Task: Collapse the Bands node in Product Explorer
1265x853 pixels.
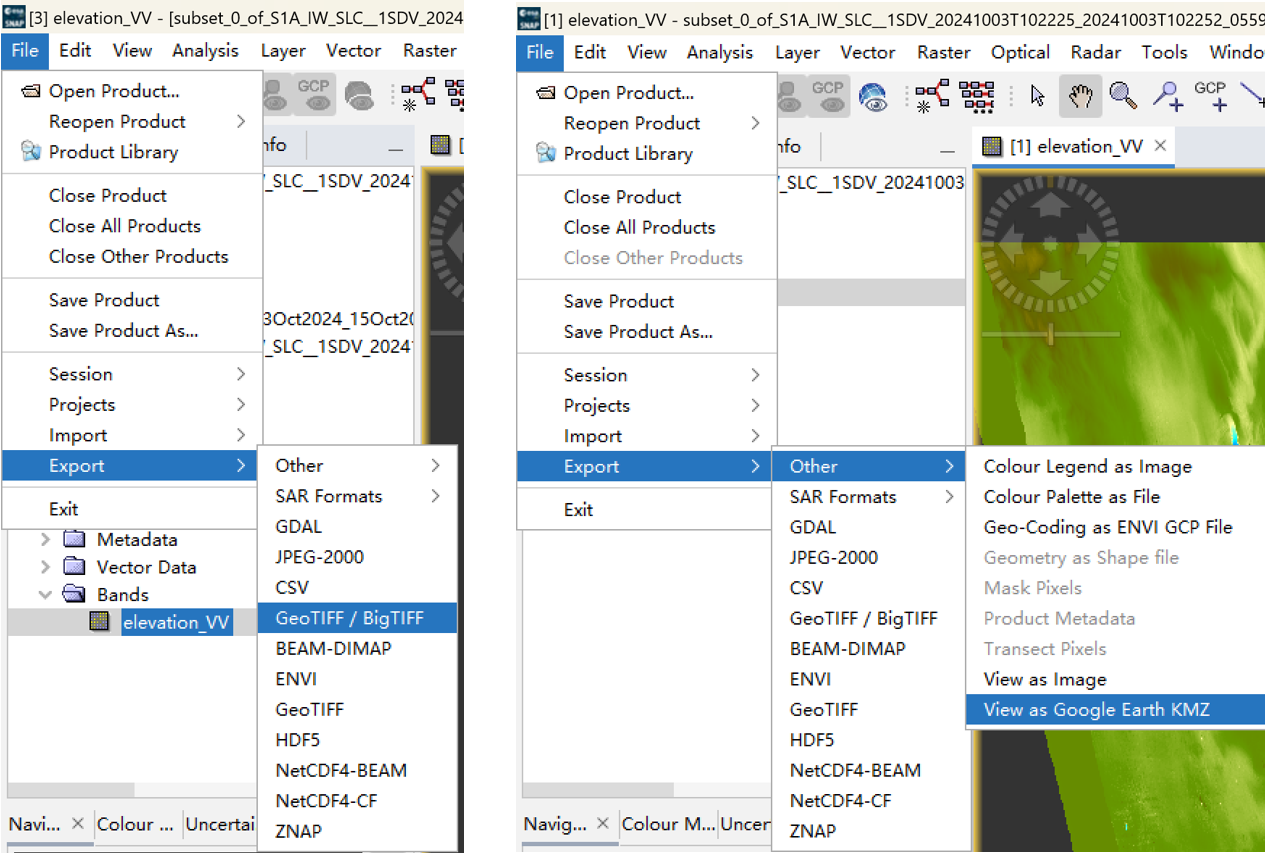Action: 44,593
